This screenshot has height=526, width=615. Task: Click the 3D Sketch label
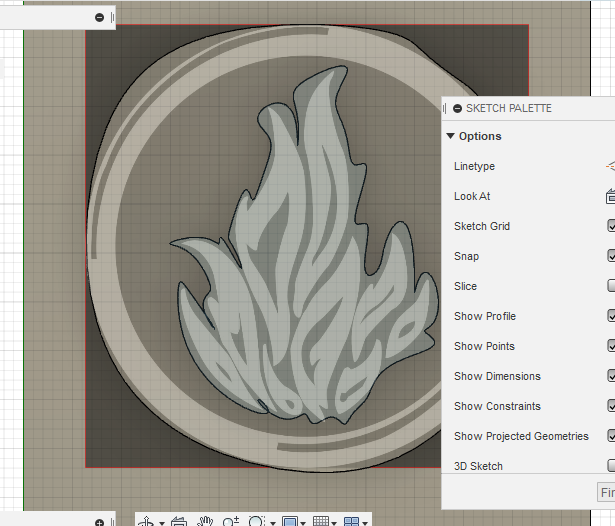click(478, 466)
